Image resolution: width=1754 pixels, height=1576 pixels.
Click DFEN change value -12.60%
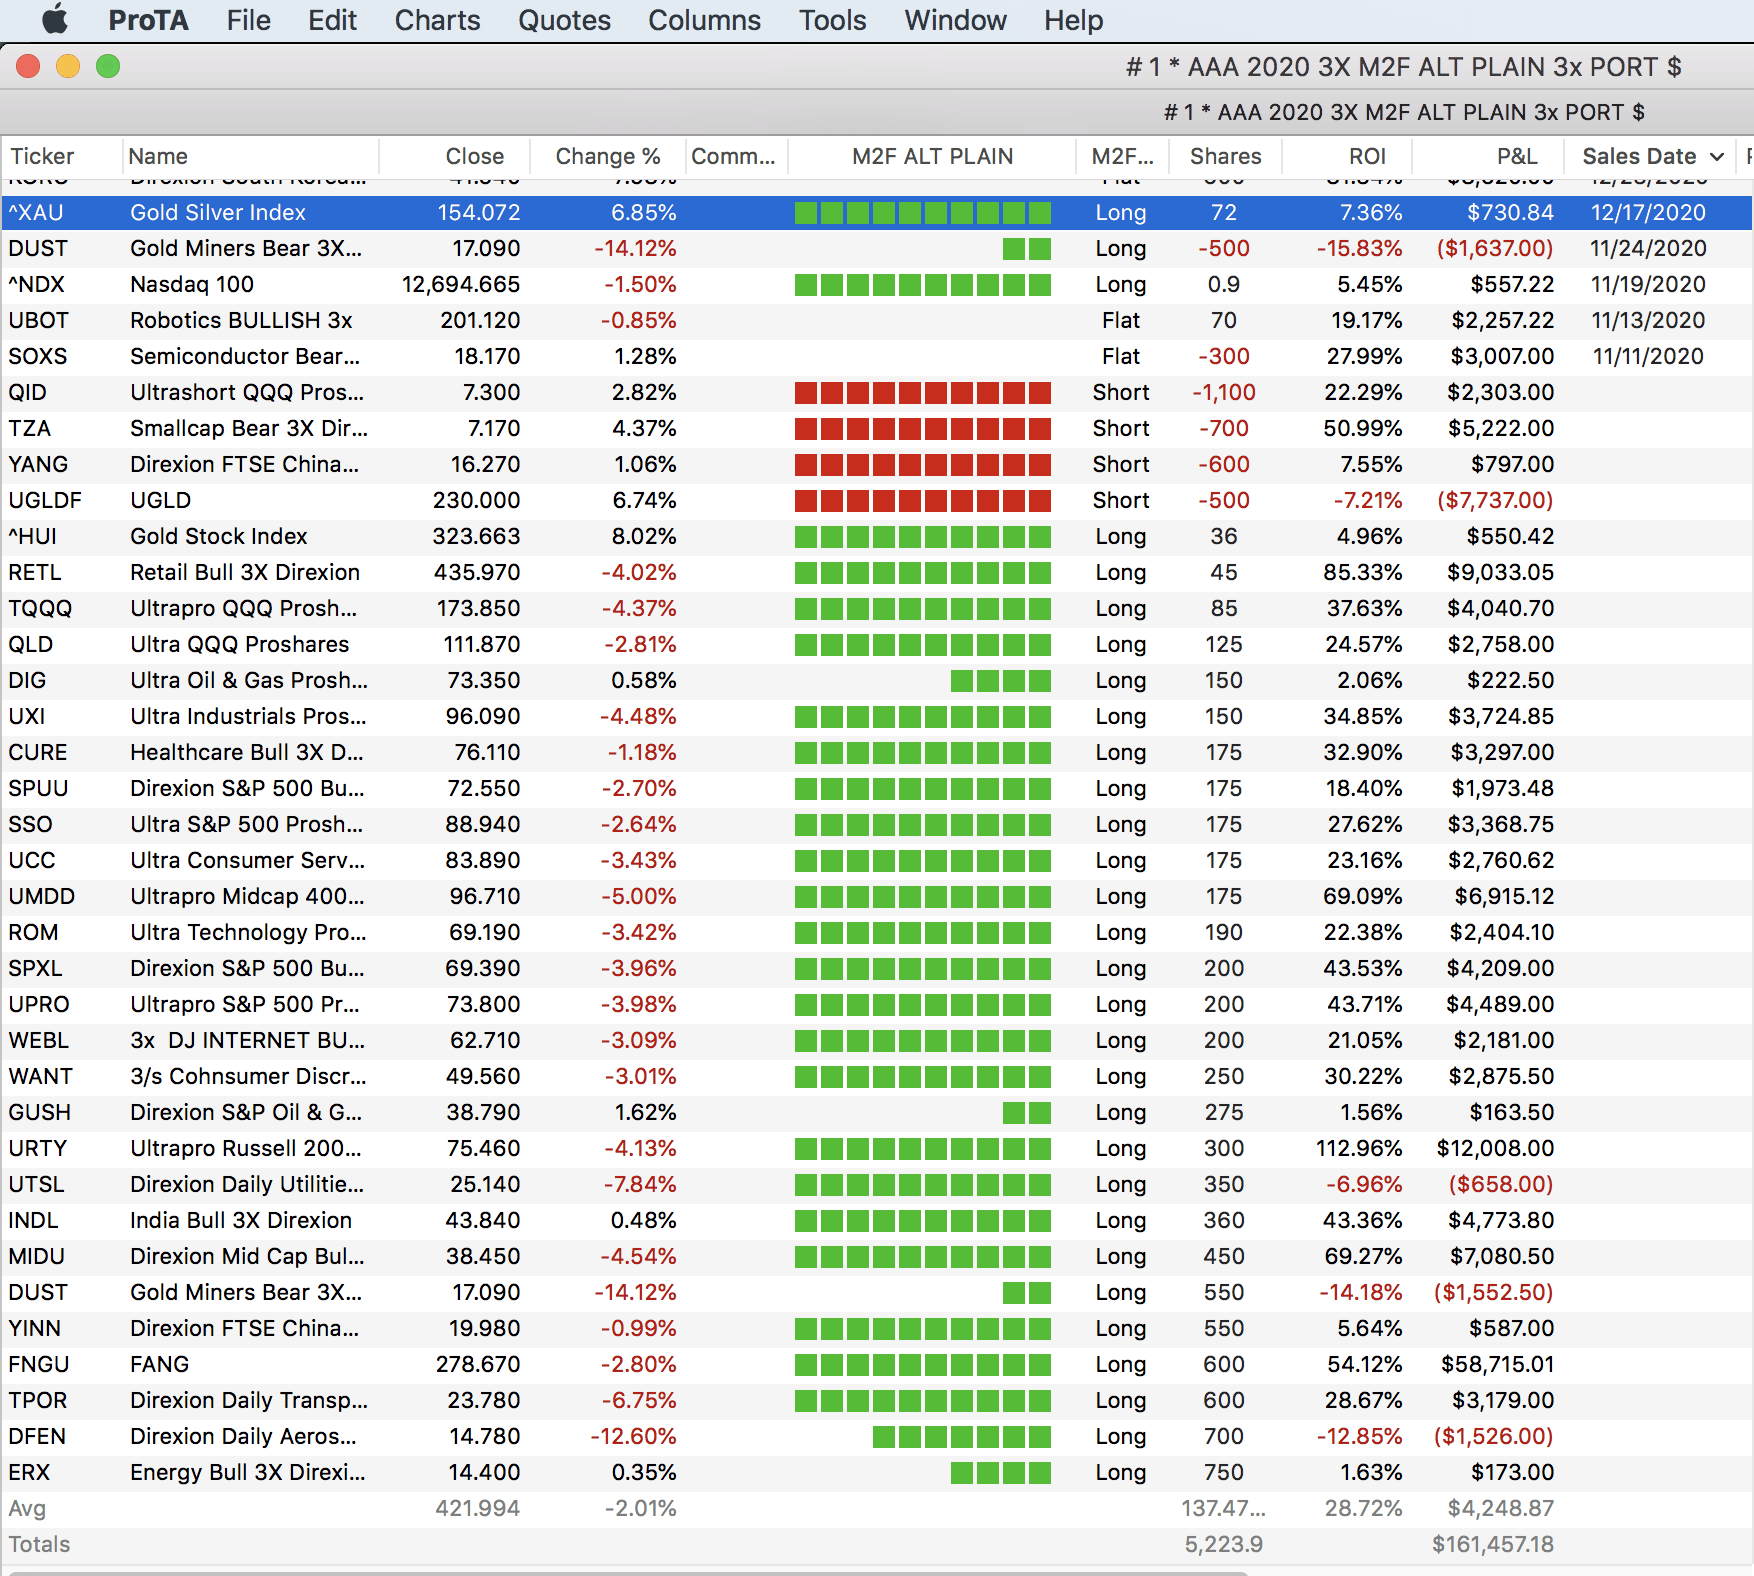(x=633, y=1436)
